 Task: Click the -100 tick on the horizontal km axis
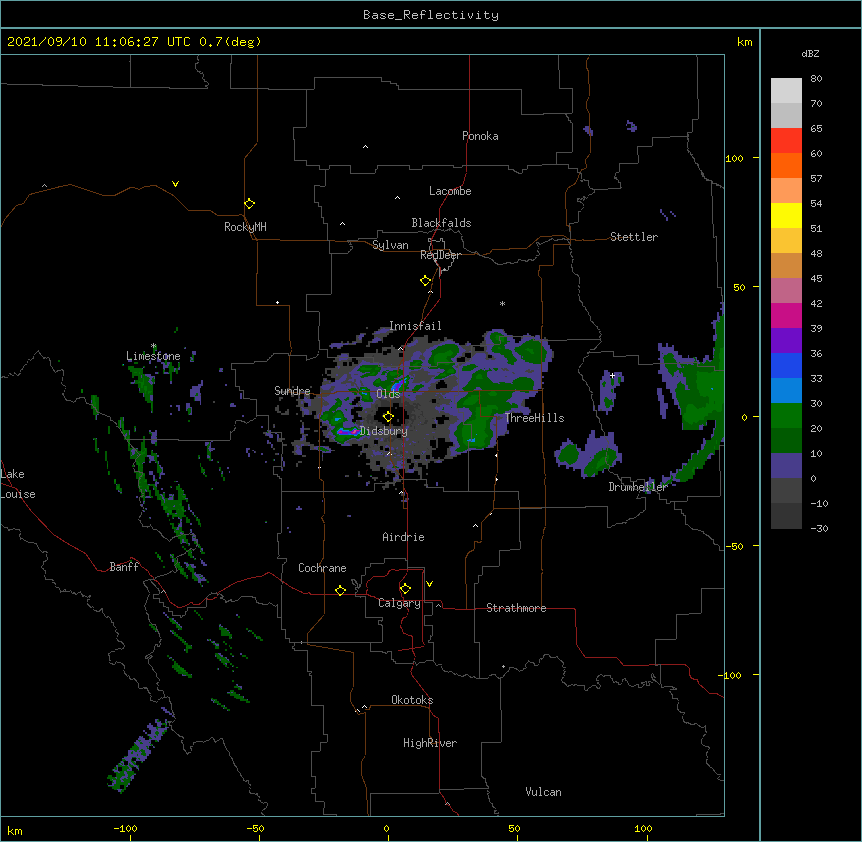125,828
